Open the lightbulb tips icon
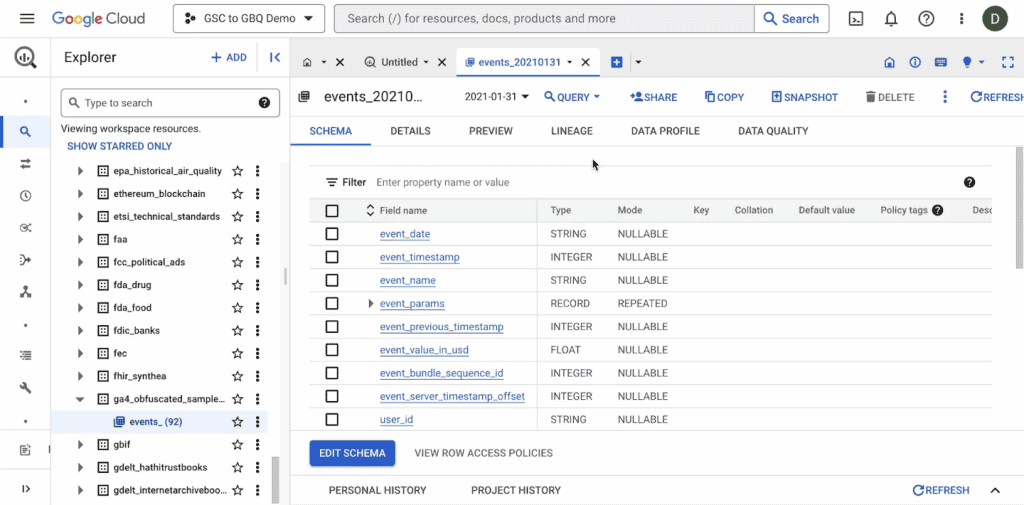Image resolution: width=1024 pixels, height=505 pixels. (967, 62)
